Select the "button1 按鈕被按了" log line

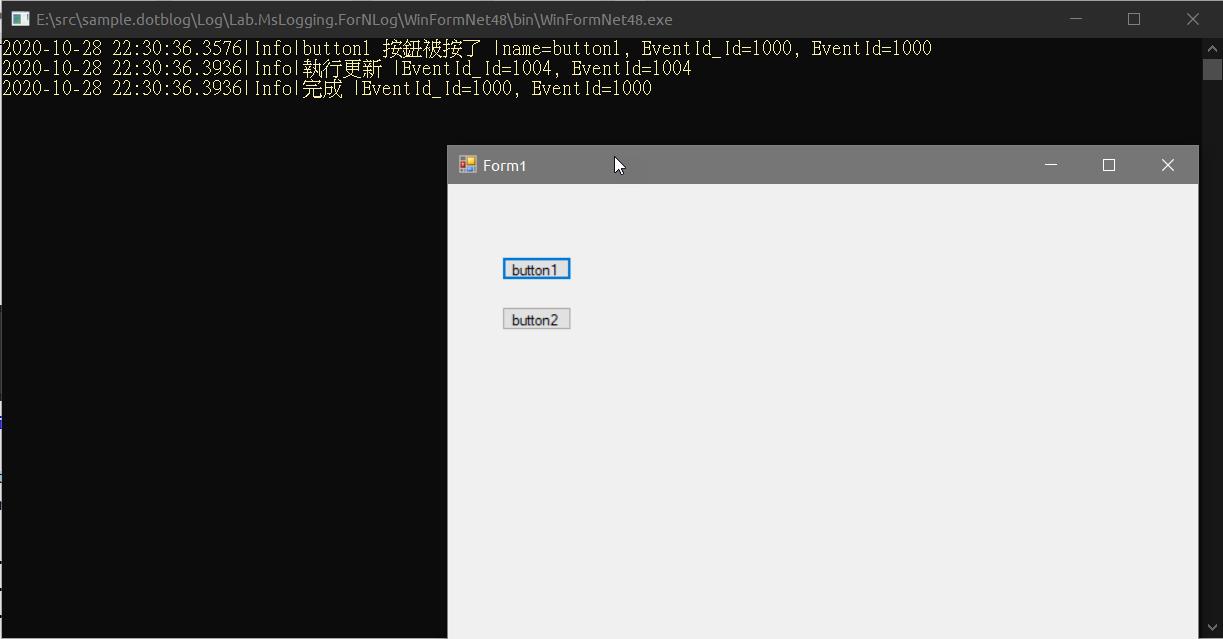tap(370, 47)
